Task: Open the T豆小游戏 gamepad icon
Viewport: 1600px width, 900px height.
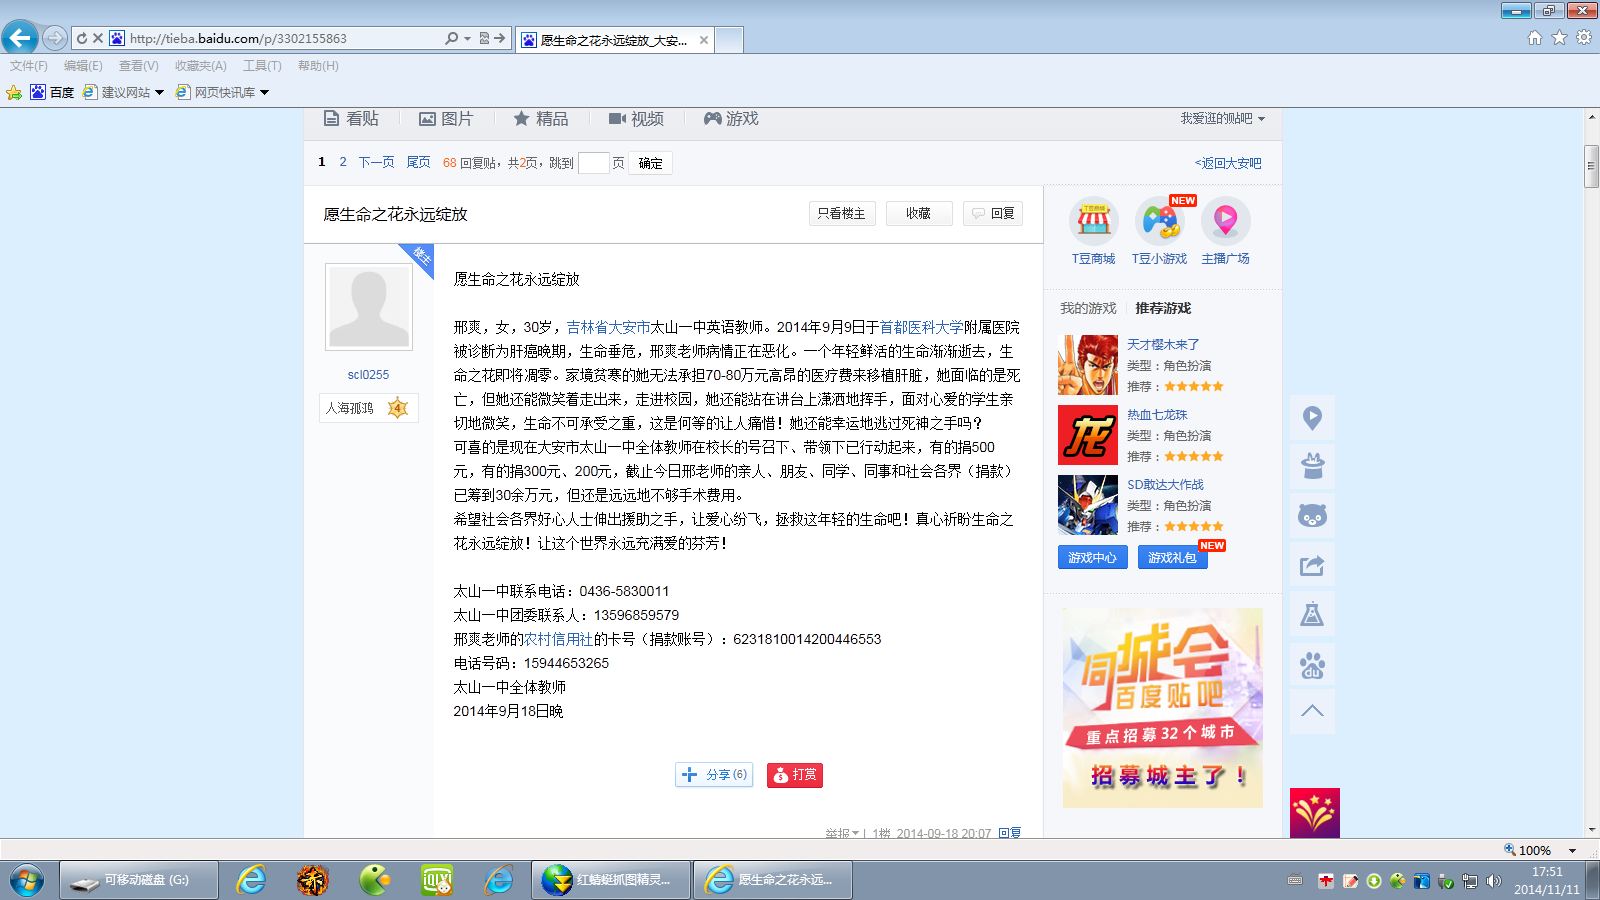Action: pos(1160,221)
